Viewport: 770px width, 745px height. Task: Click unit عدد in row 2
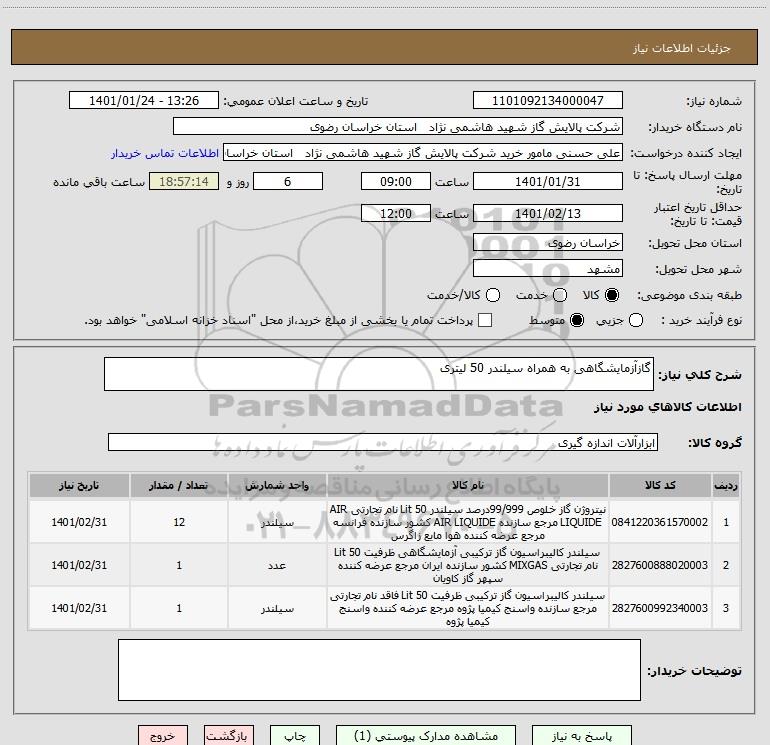click(x=277, y=565)
